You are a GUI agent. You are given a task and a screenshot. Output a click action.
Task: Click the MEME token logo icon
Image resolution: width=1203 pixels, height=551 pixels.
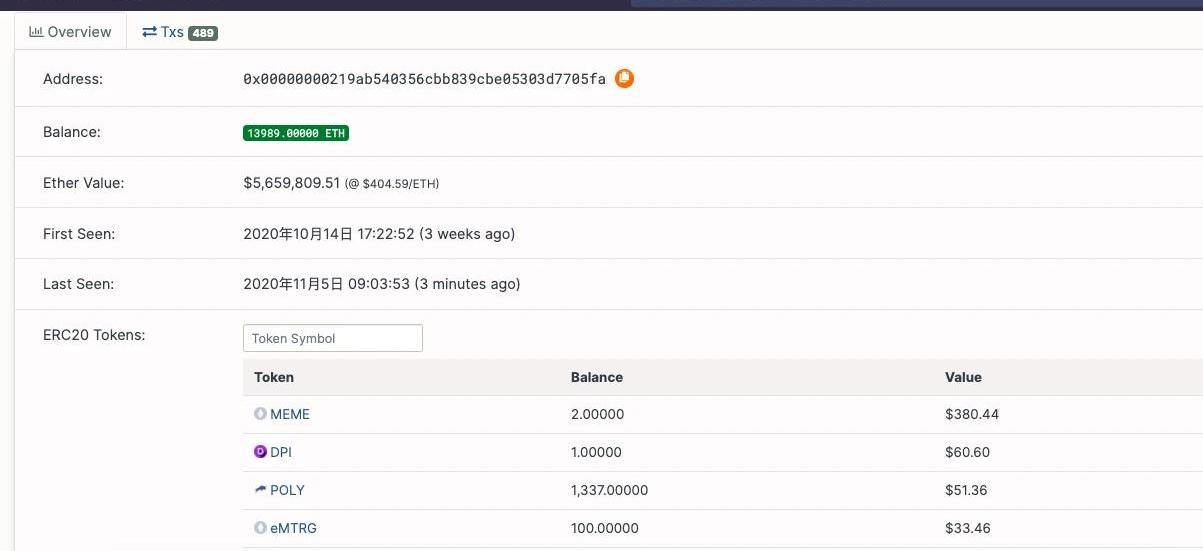click(x=261, y=414)
